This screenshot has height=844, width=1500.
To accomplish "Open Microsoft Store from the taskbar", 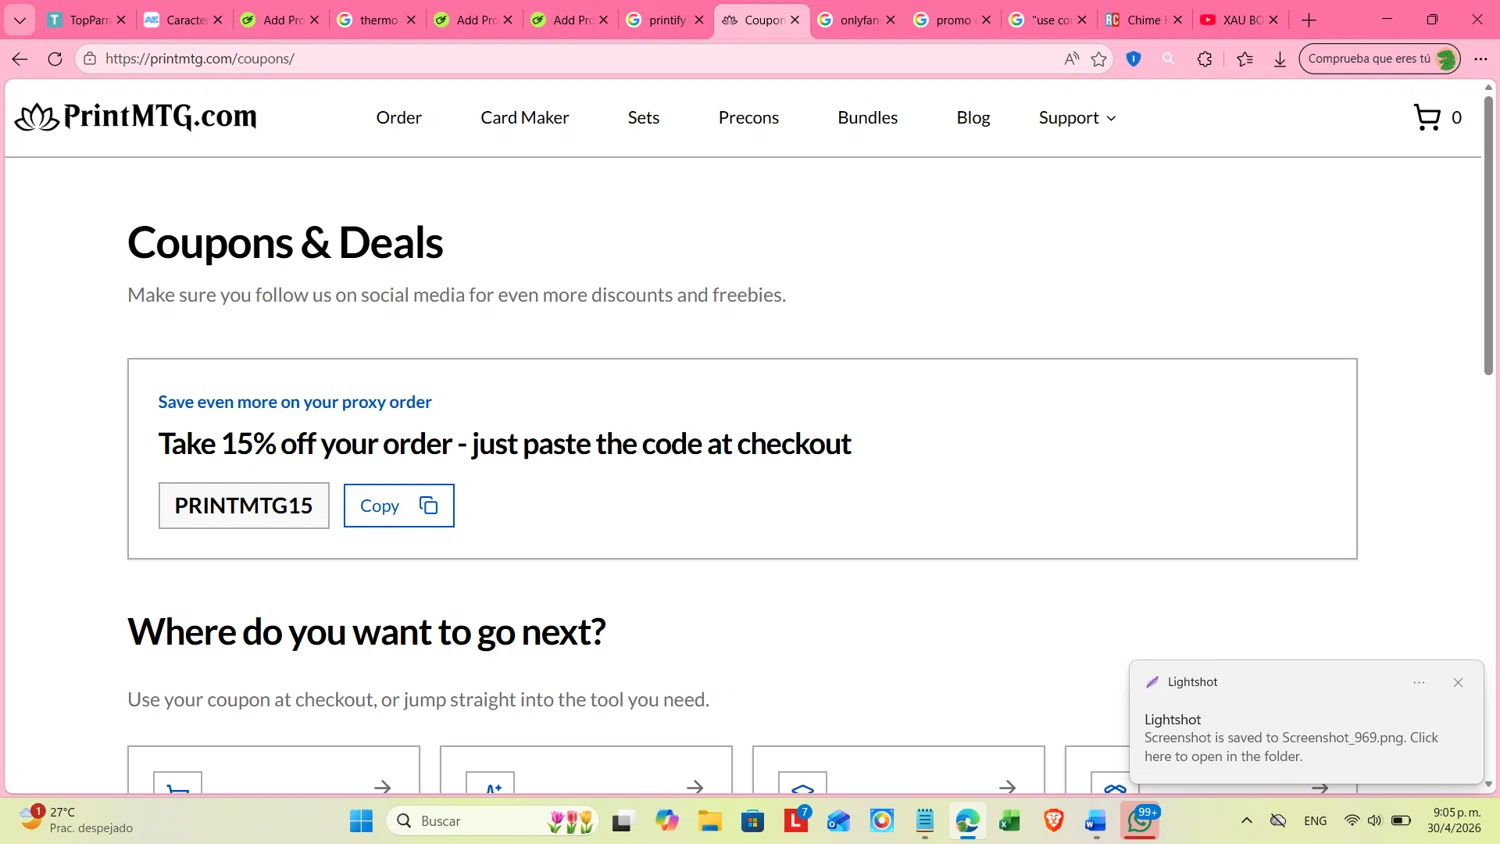I will click(x=753, y=821).
